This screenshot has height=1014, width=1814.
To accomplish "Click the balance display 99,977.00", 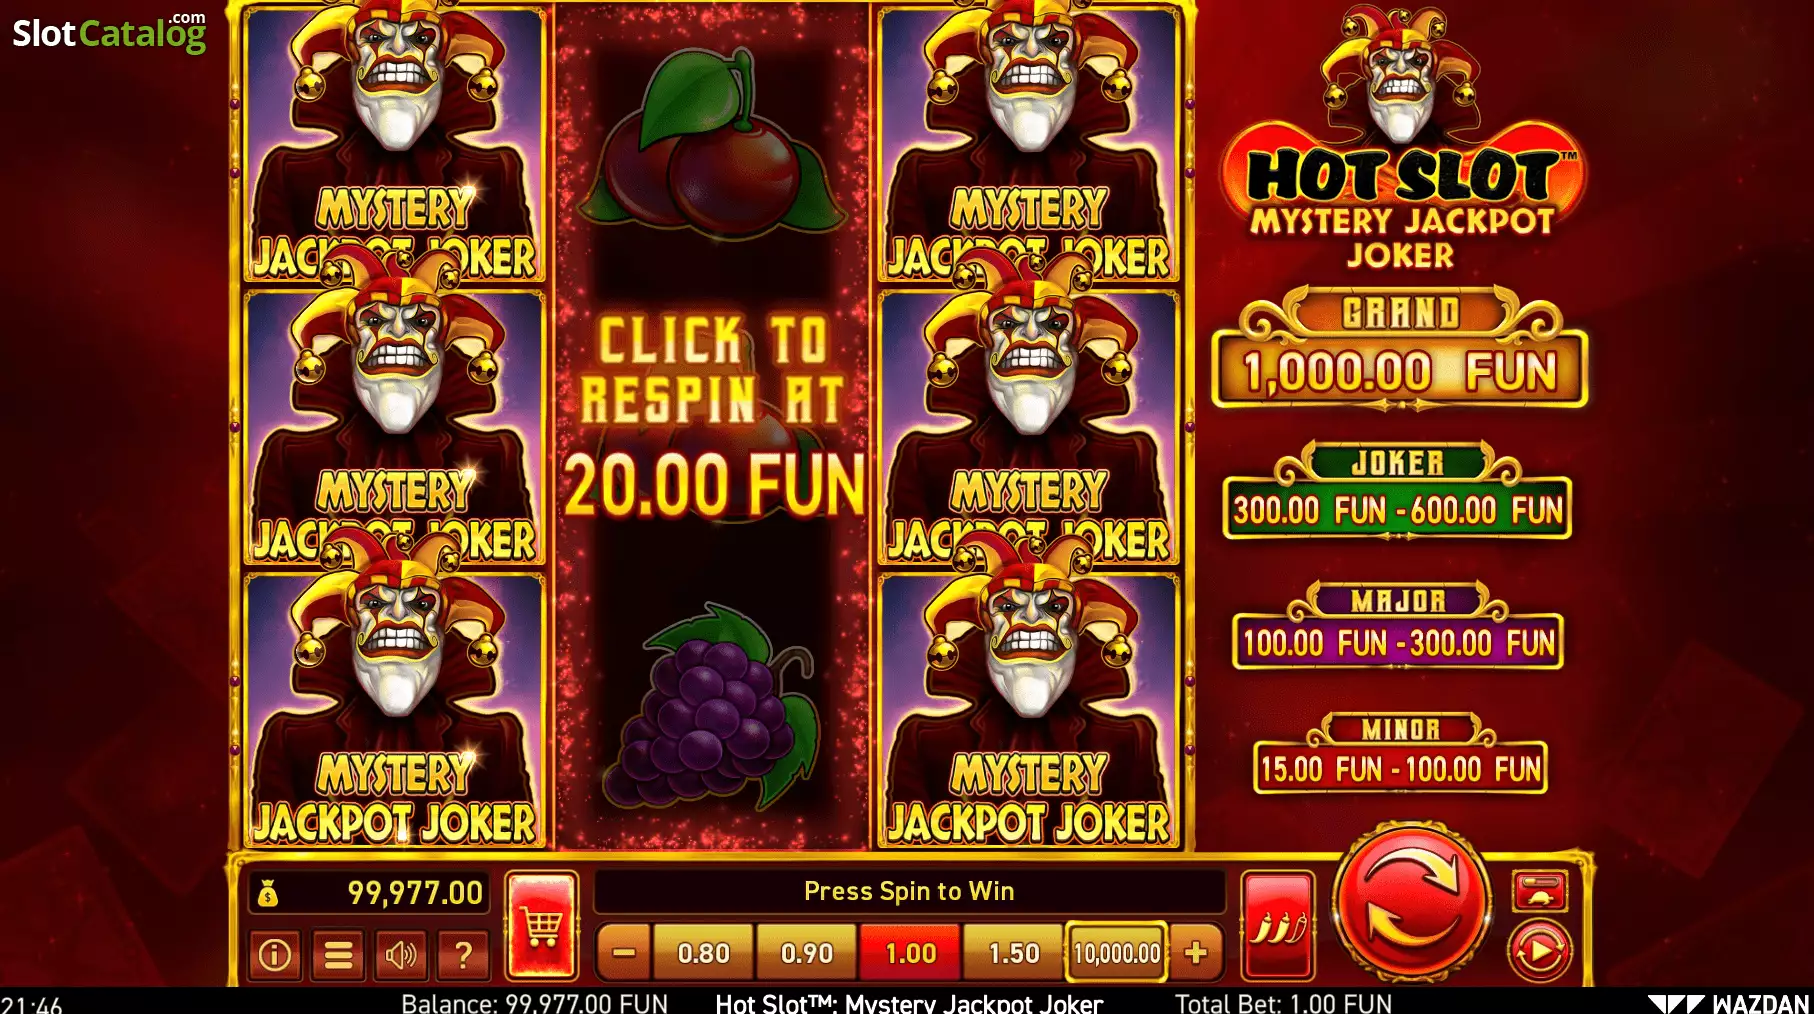I will (x=369, y=892).
